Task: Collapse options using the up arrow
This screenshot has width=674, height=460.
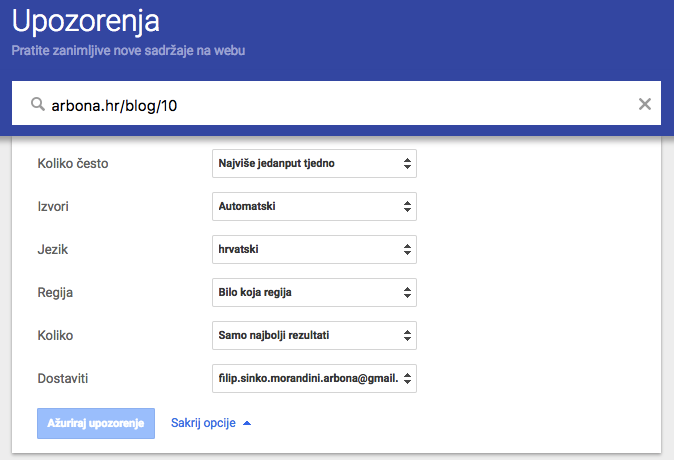Action: click(x=247, y=423)
